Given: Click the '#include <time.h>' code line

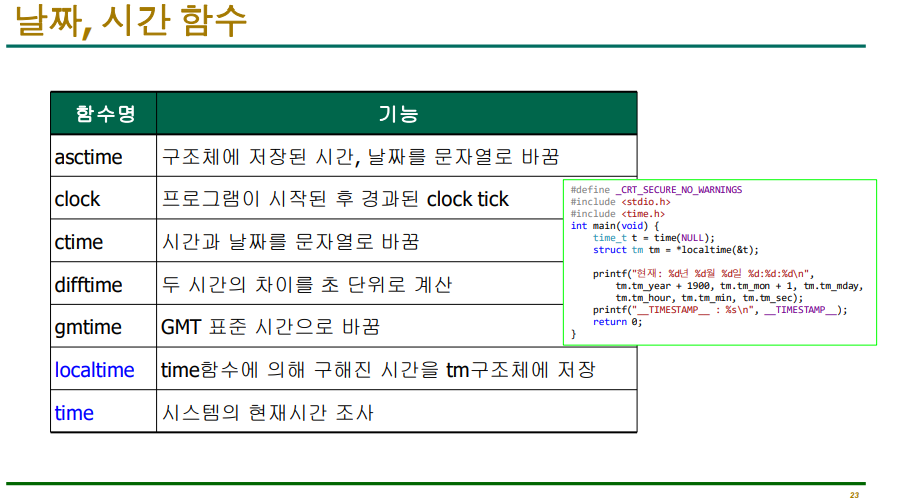Looking at the screenshot, I should (x=617, y=214).
